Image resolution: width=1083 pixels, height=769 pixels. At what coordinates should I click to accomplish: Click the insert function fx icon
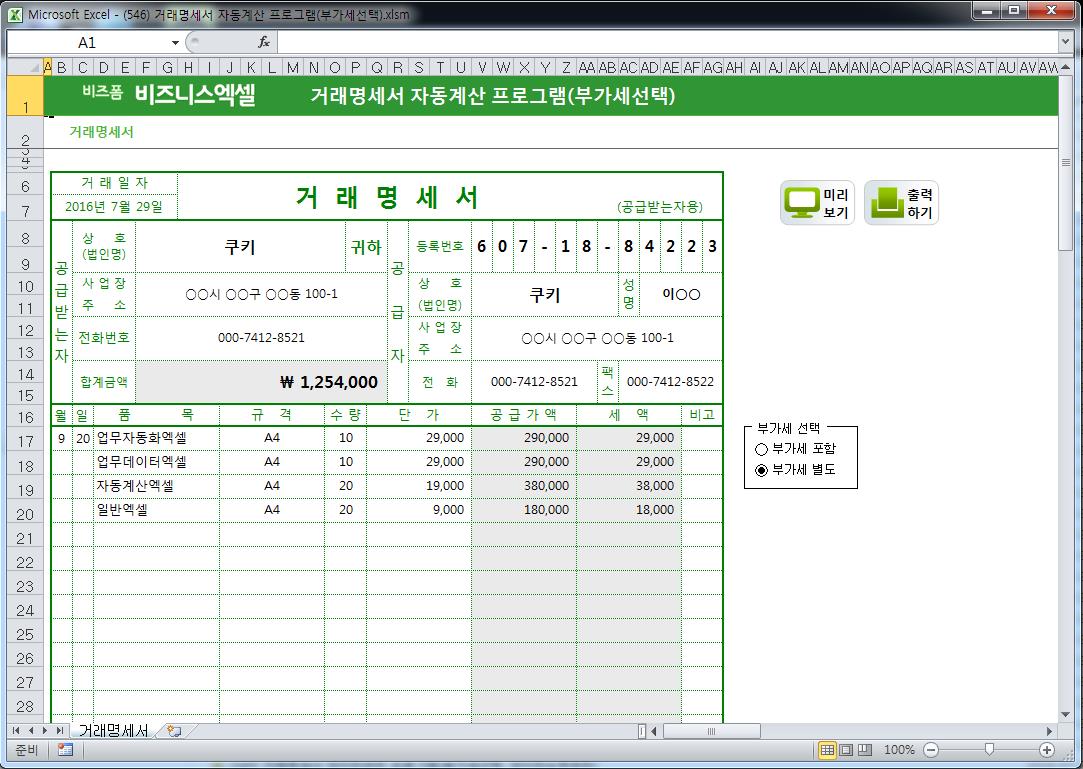[x=264, y=43]
